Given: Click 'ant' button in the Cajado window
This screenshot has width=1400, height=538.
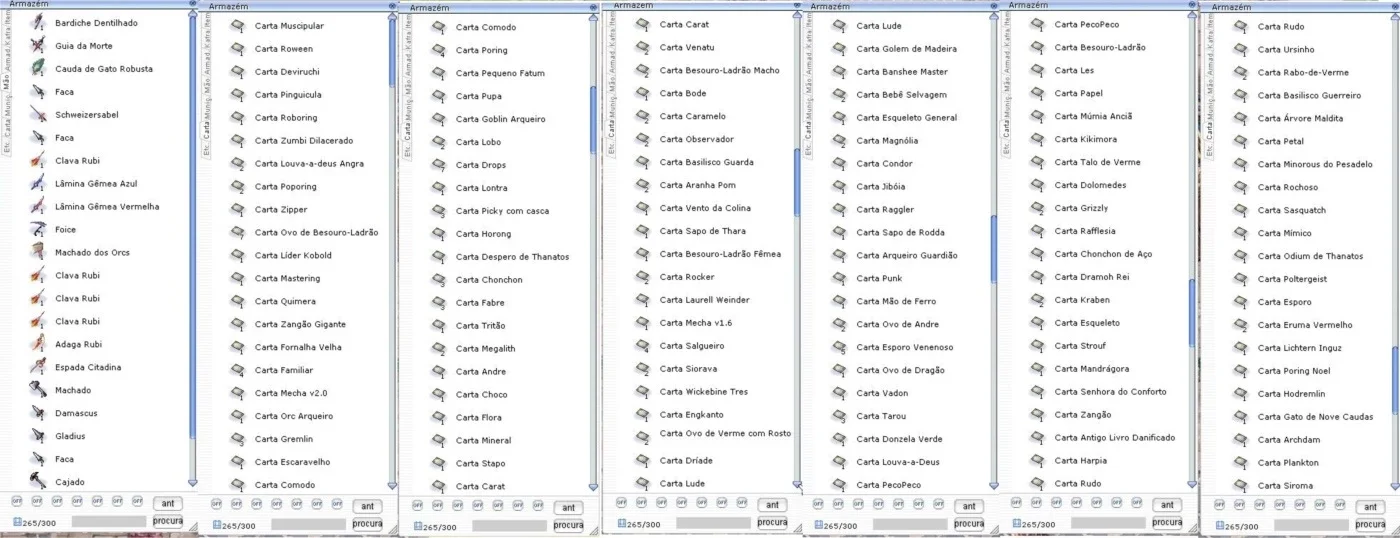Looking at the screenshot, I should coord(168,503).
